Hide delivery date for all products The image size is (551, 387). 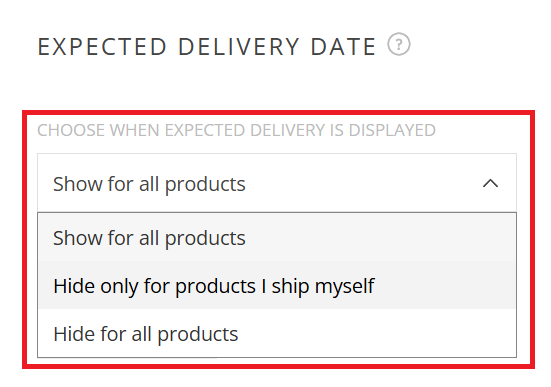pos(277,334)
